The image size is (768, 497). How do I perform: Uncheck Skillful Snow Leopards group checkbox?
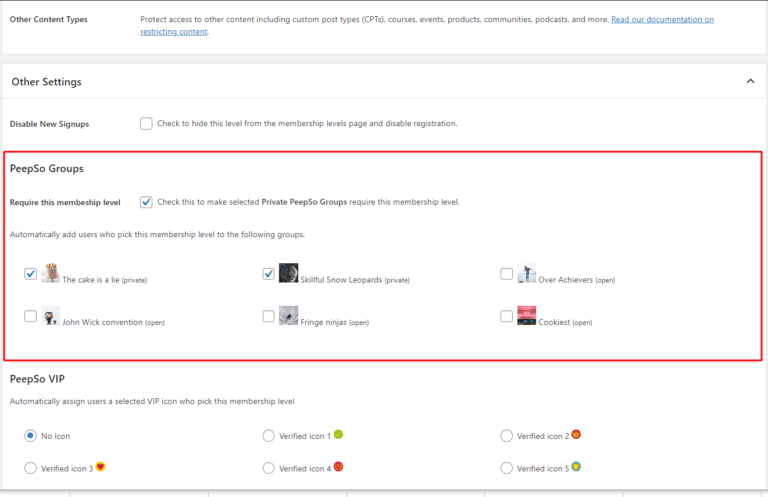269,274
